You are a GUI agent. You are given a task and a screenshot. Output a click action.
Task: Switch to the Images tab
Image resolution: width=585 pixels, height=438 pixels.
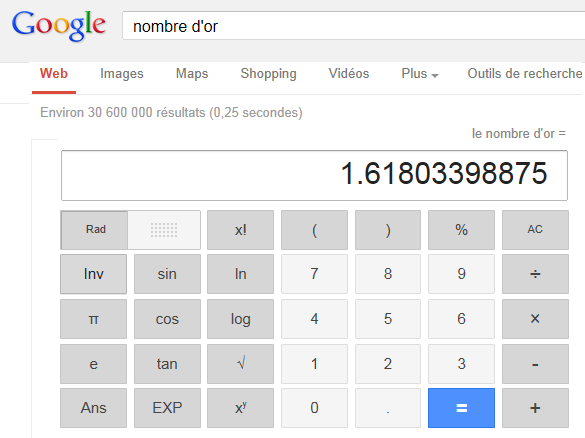[x=122, y=74]
